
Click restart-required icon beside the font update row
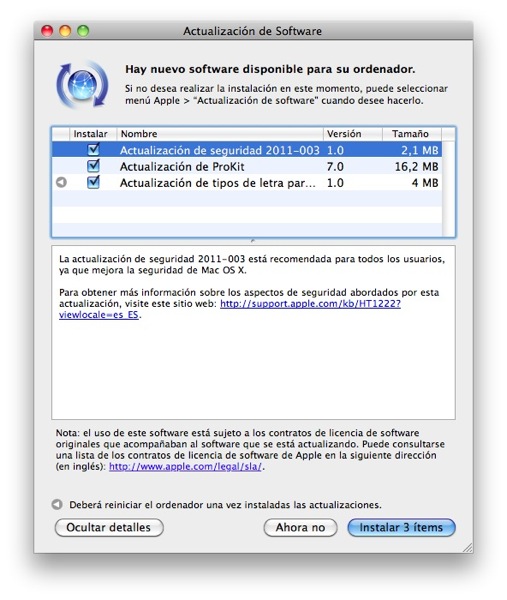[61, 183]
